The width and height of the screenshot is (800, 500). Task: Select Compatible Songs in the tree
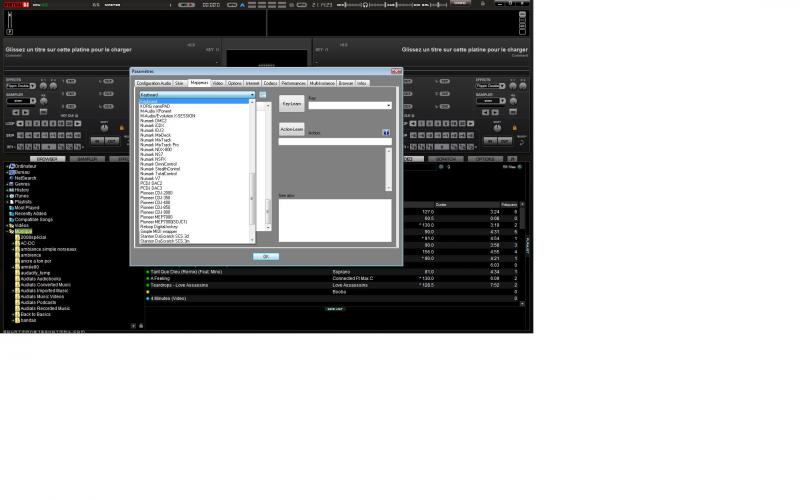(33, 219)
